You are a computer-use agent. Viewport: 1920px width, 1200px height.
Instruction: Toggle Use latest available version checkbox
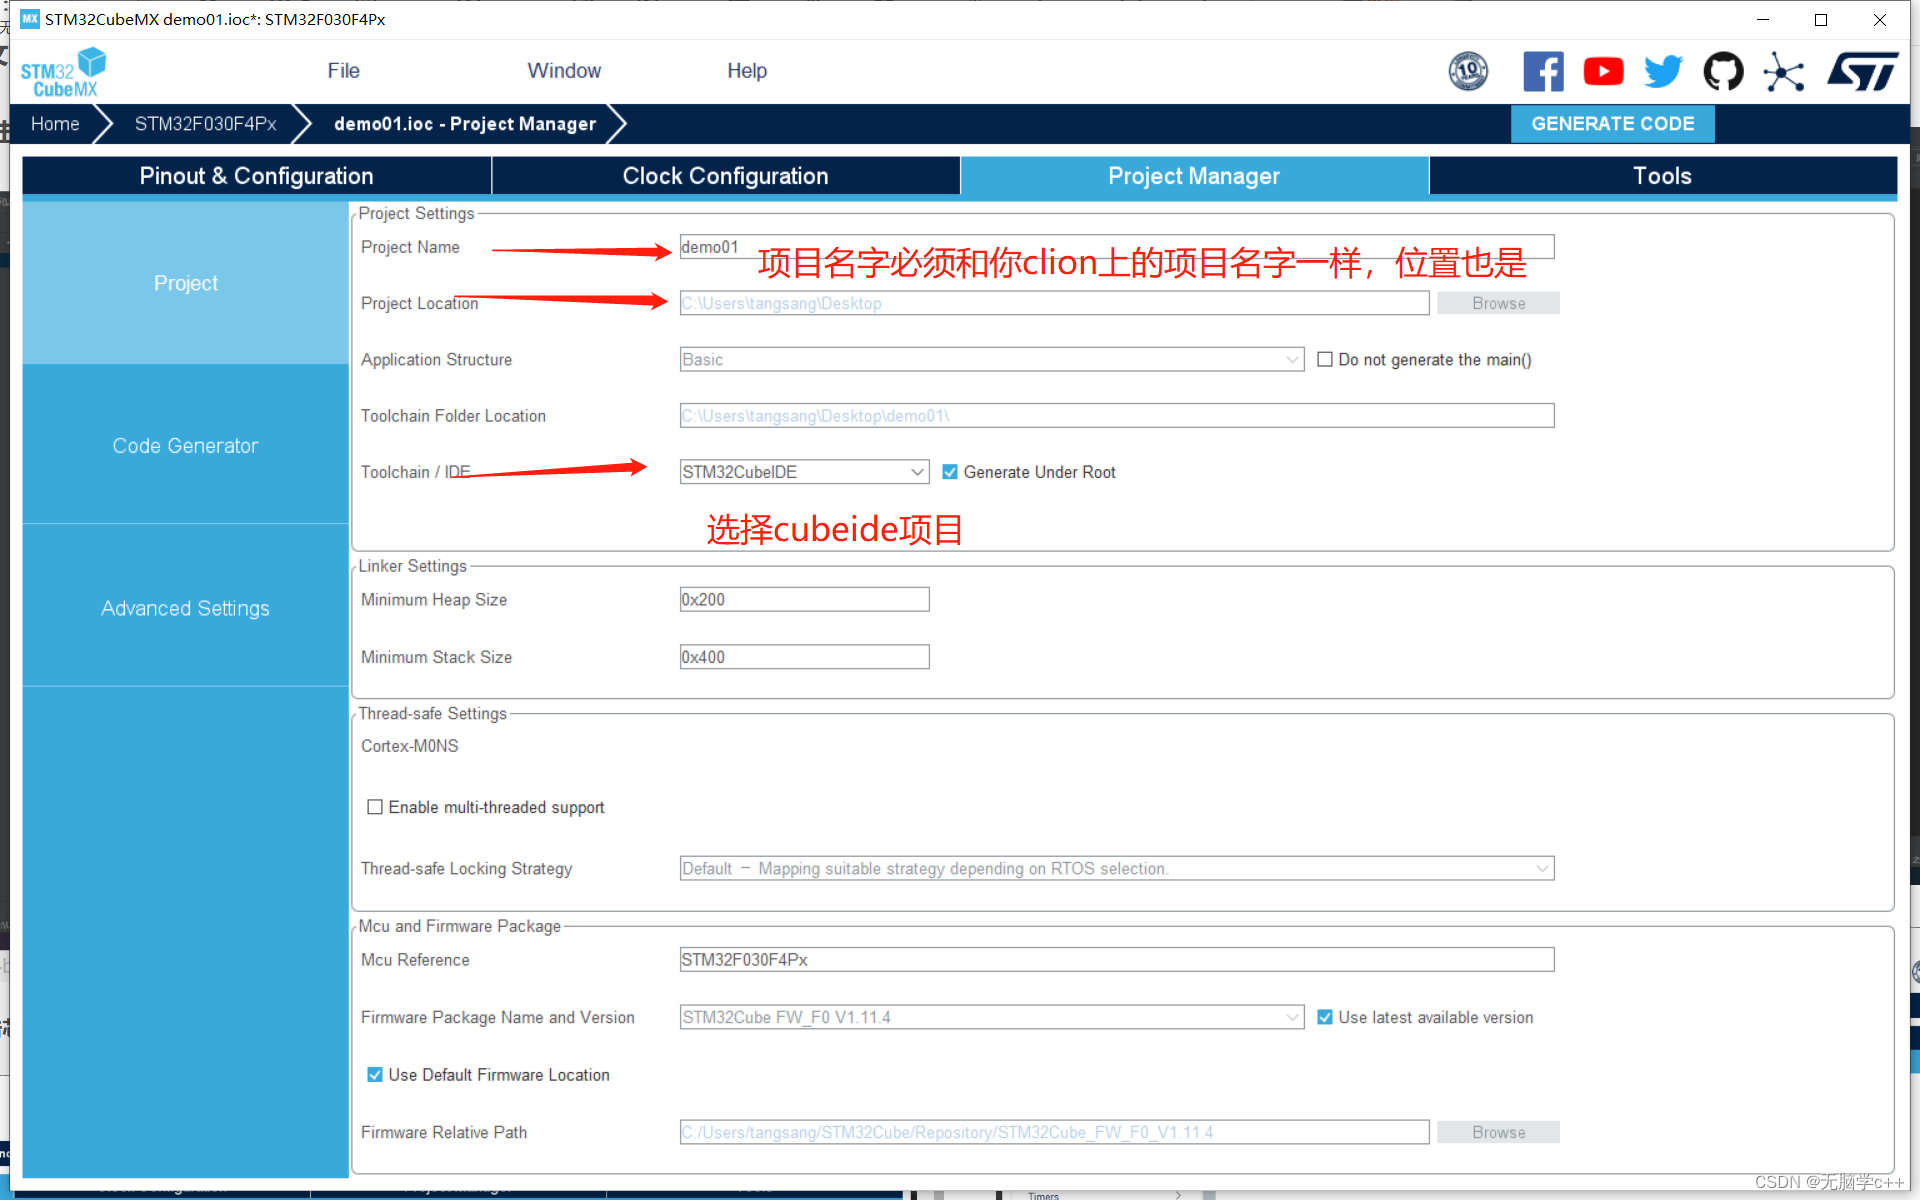tap(1325, 1017)
